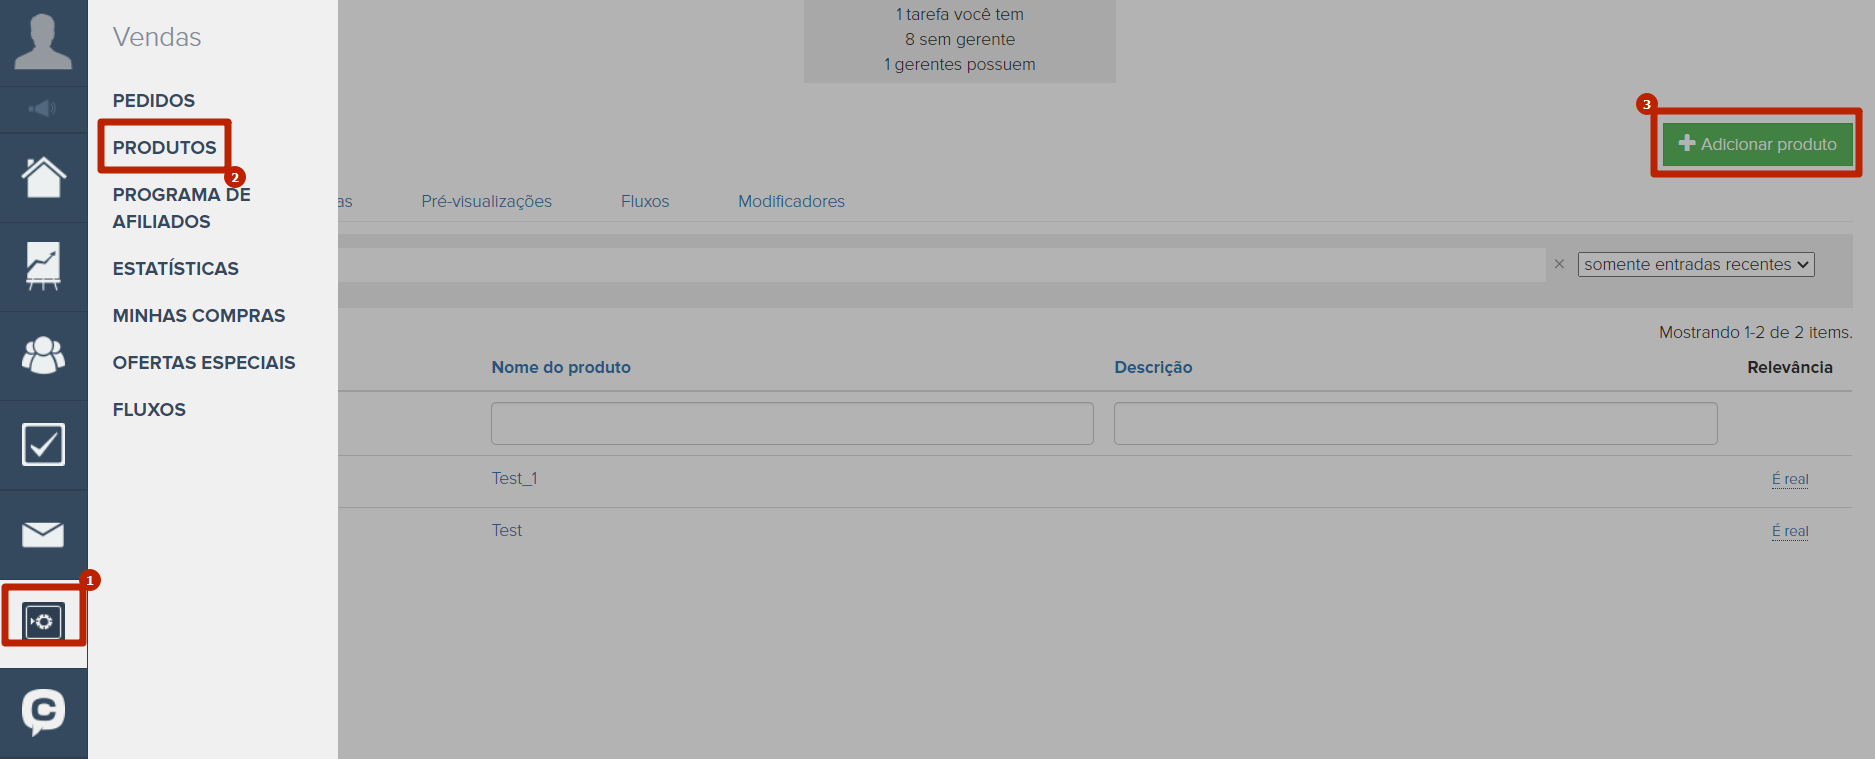Sort by Nome do produto column

[560, 367]
